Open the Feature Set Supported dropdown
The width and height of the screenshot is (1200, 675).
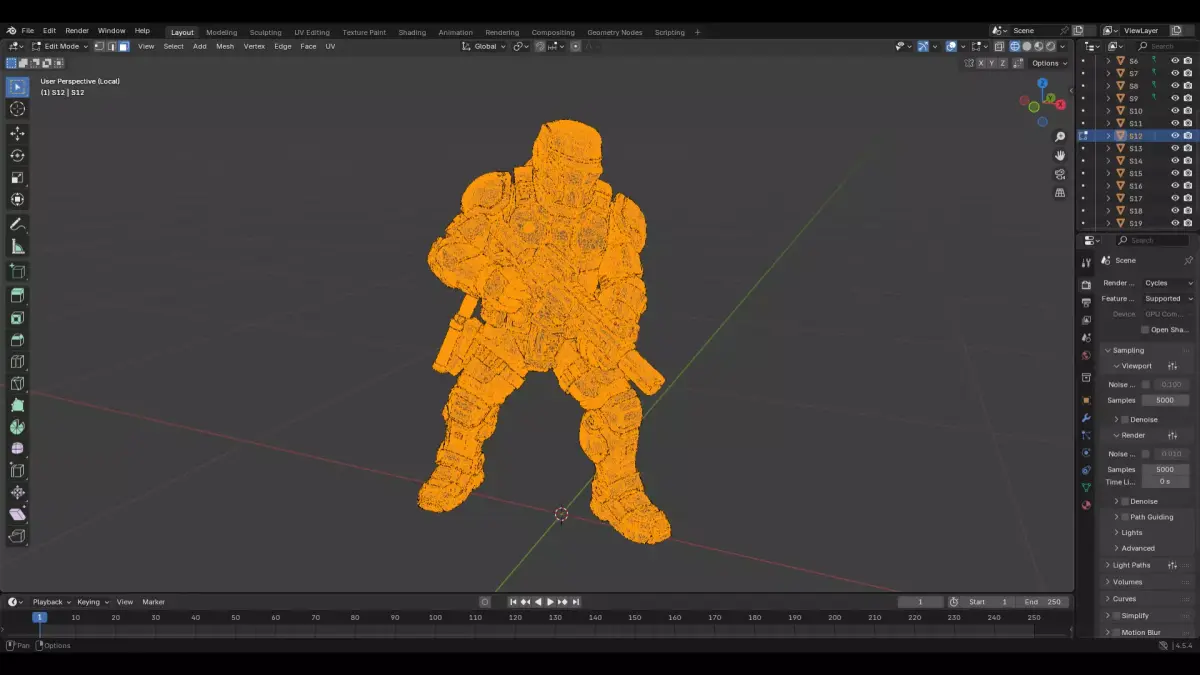pos(1168,298)
